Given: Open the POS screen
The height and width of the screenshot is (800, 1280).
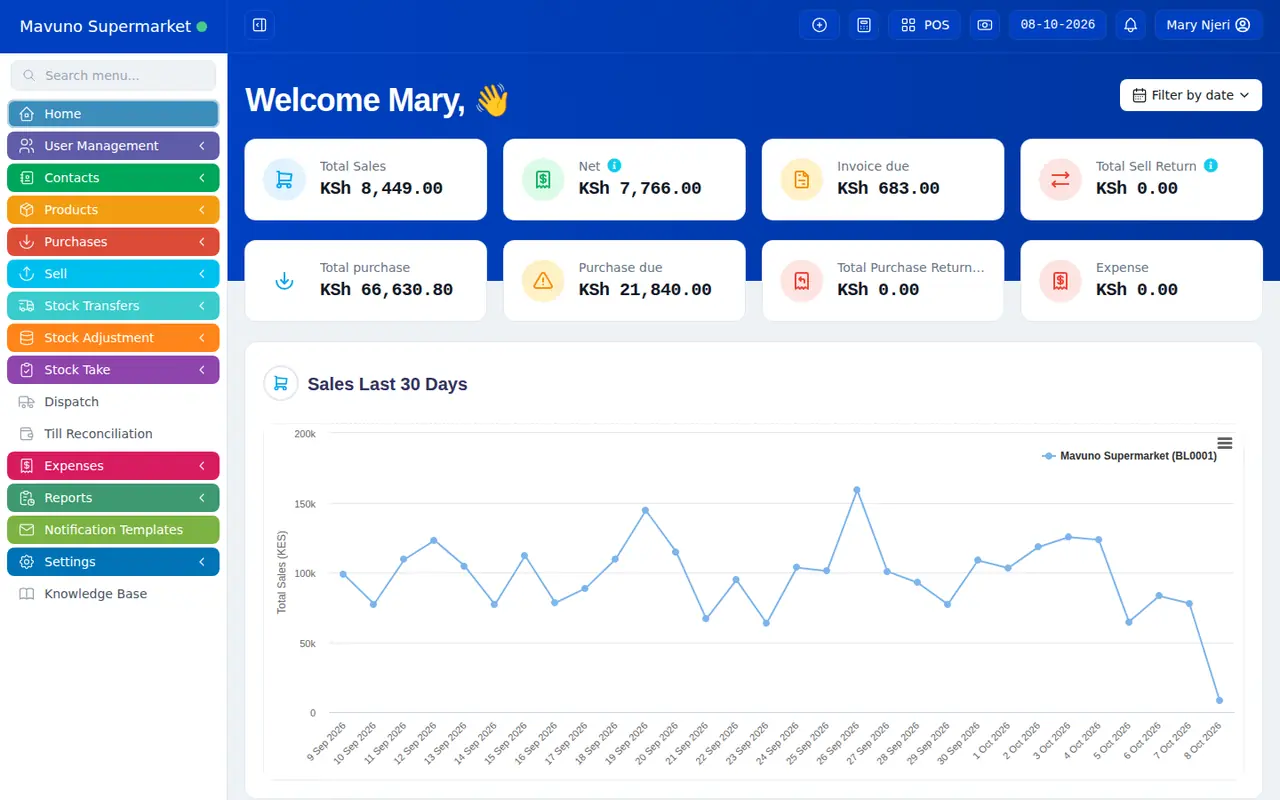Looking at the screenshot, I should point(925,25).
